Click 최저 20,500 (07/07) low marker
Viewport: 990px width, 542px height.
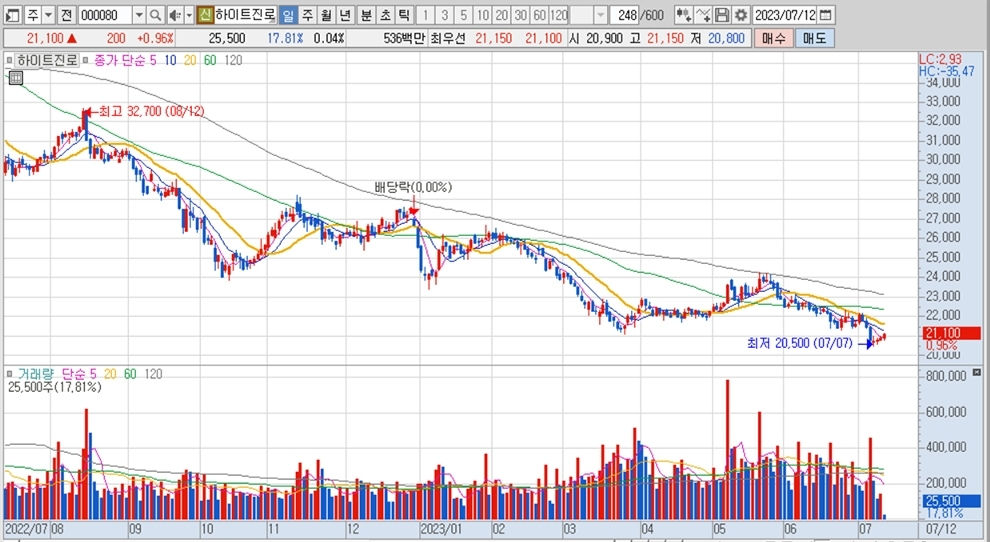(799, 343)
